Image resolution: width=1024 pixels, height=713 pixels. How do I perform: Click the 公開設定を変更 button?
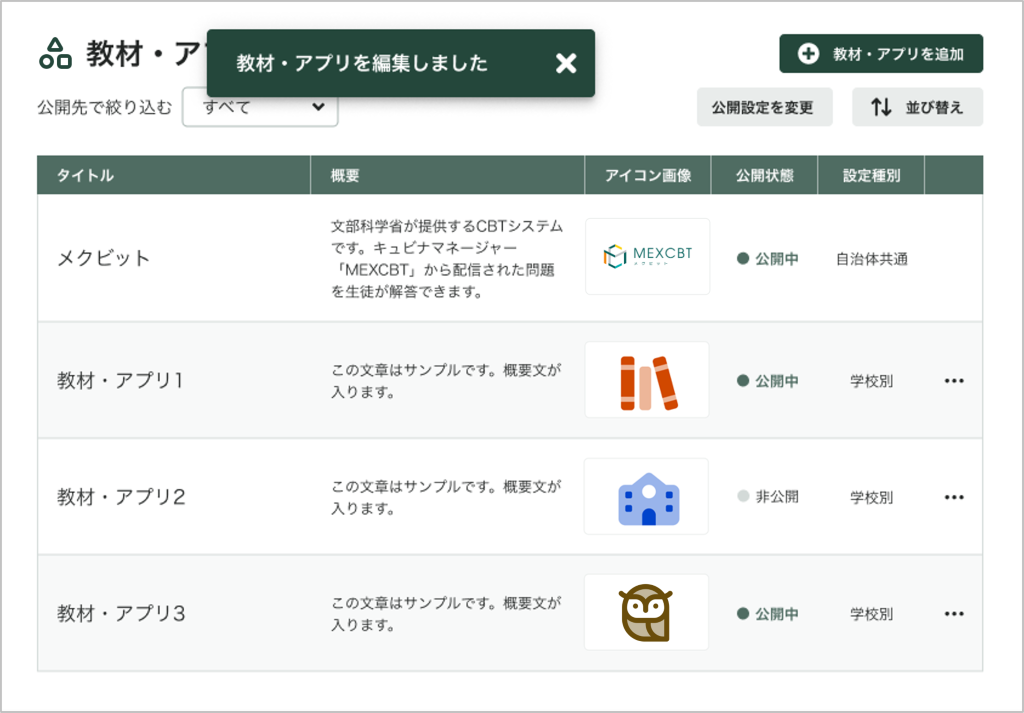click(x=764, y=107)
